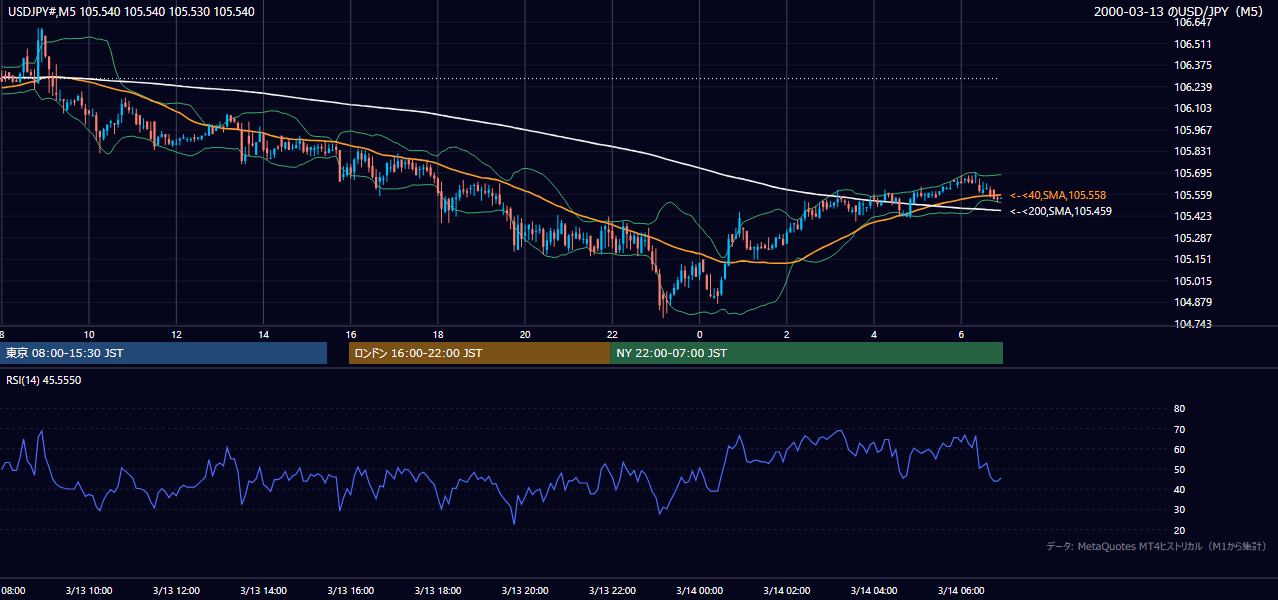Click RSI scale level 30
The width and height of the screenshot is (1278, 600).
(x=1179, y=510)
